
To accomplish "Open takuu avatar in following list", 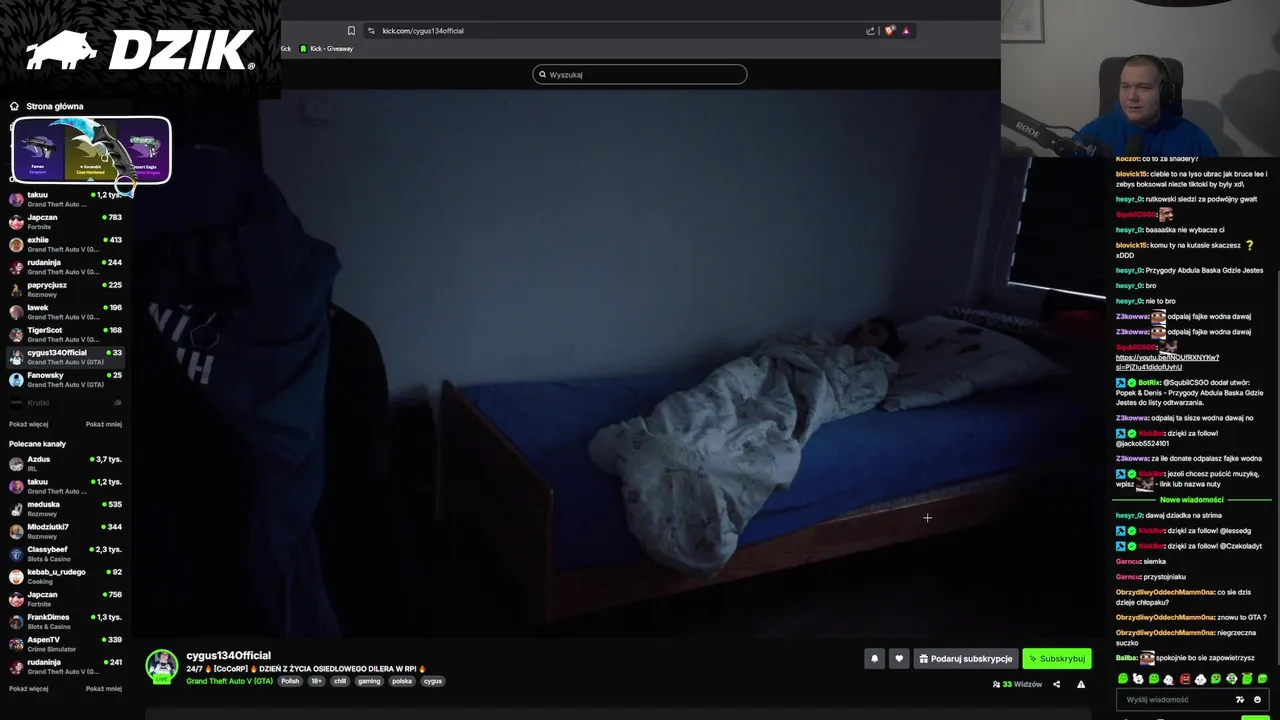I will [16, 199].
